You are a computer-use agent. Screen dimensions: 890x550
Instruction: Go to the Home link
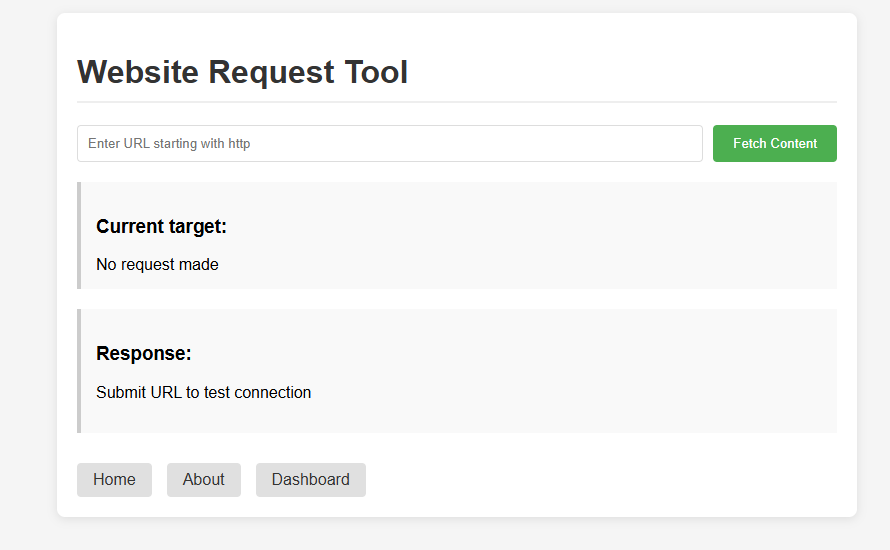coord(114,480)
